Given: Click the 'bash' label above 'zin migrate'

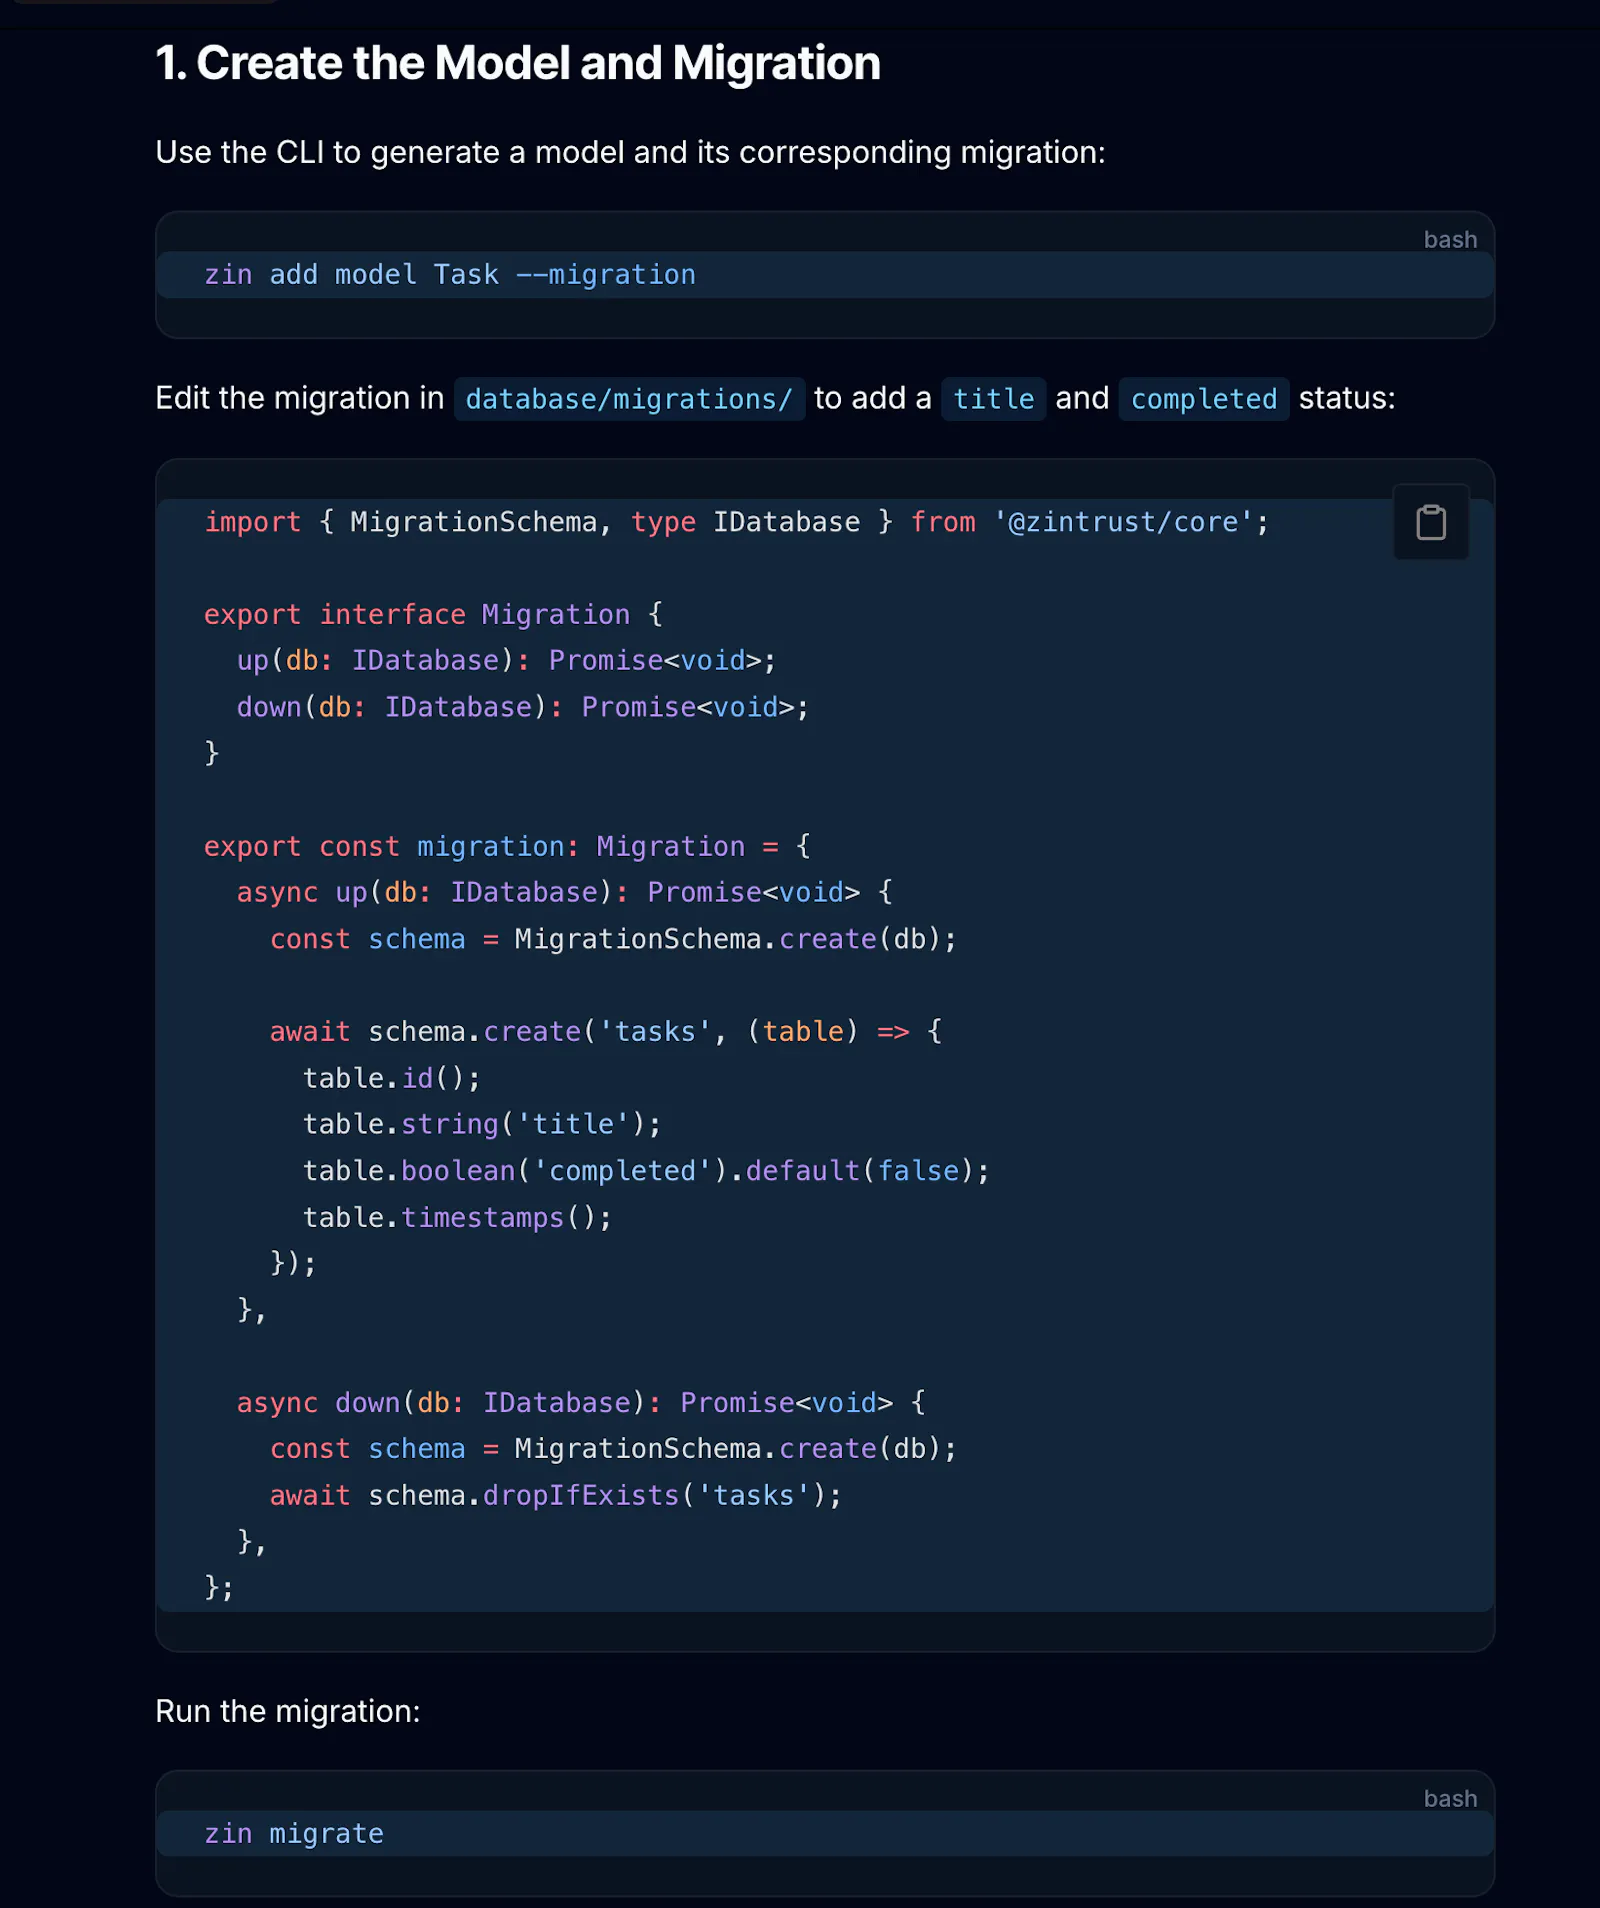Looking at the screenshot, I should point(1450,1798).
